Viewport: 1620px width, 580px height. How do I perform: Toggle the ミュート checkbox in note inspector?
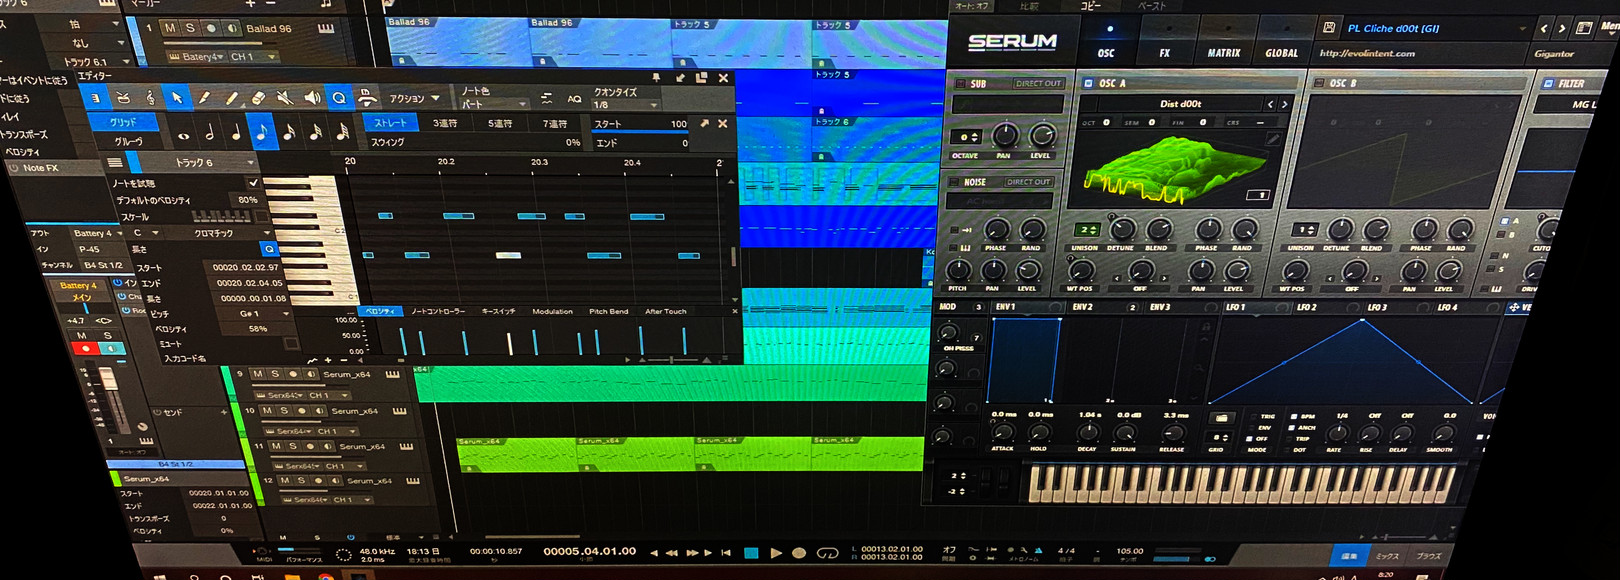tap(291, 343)
